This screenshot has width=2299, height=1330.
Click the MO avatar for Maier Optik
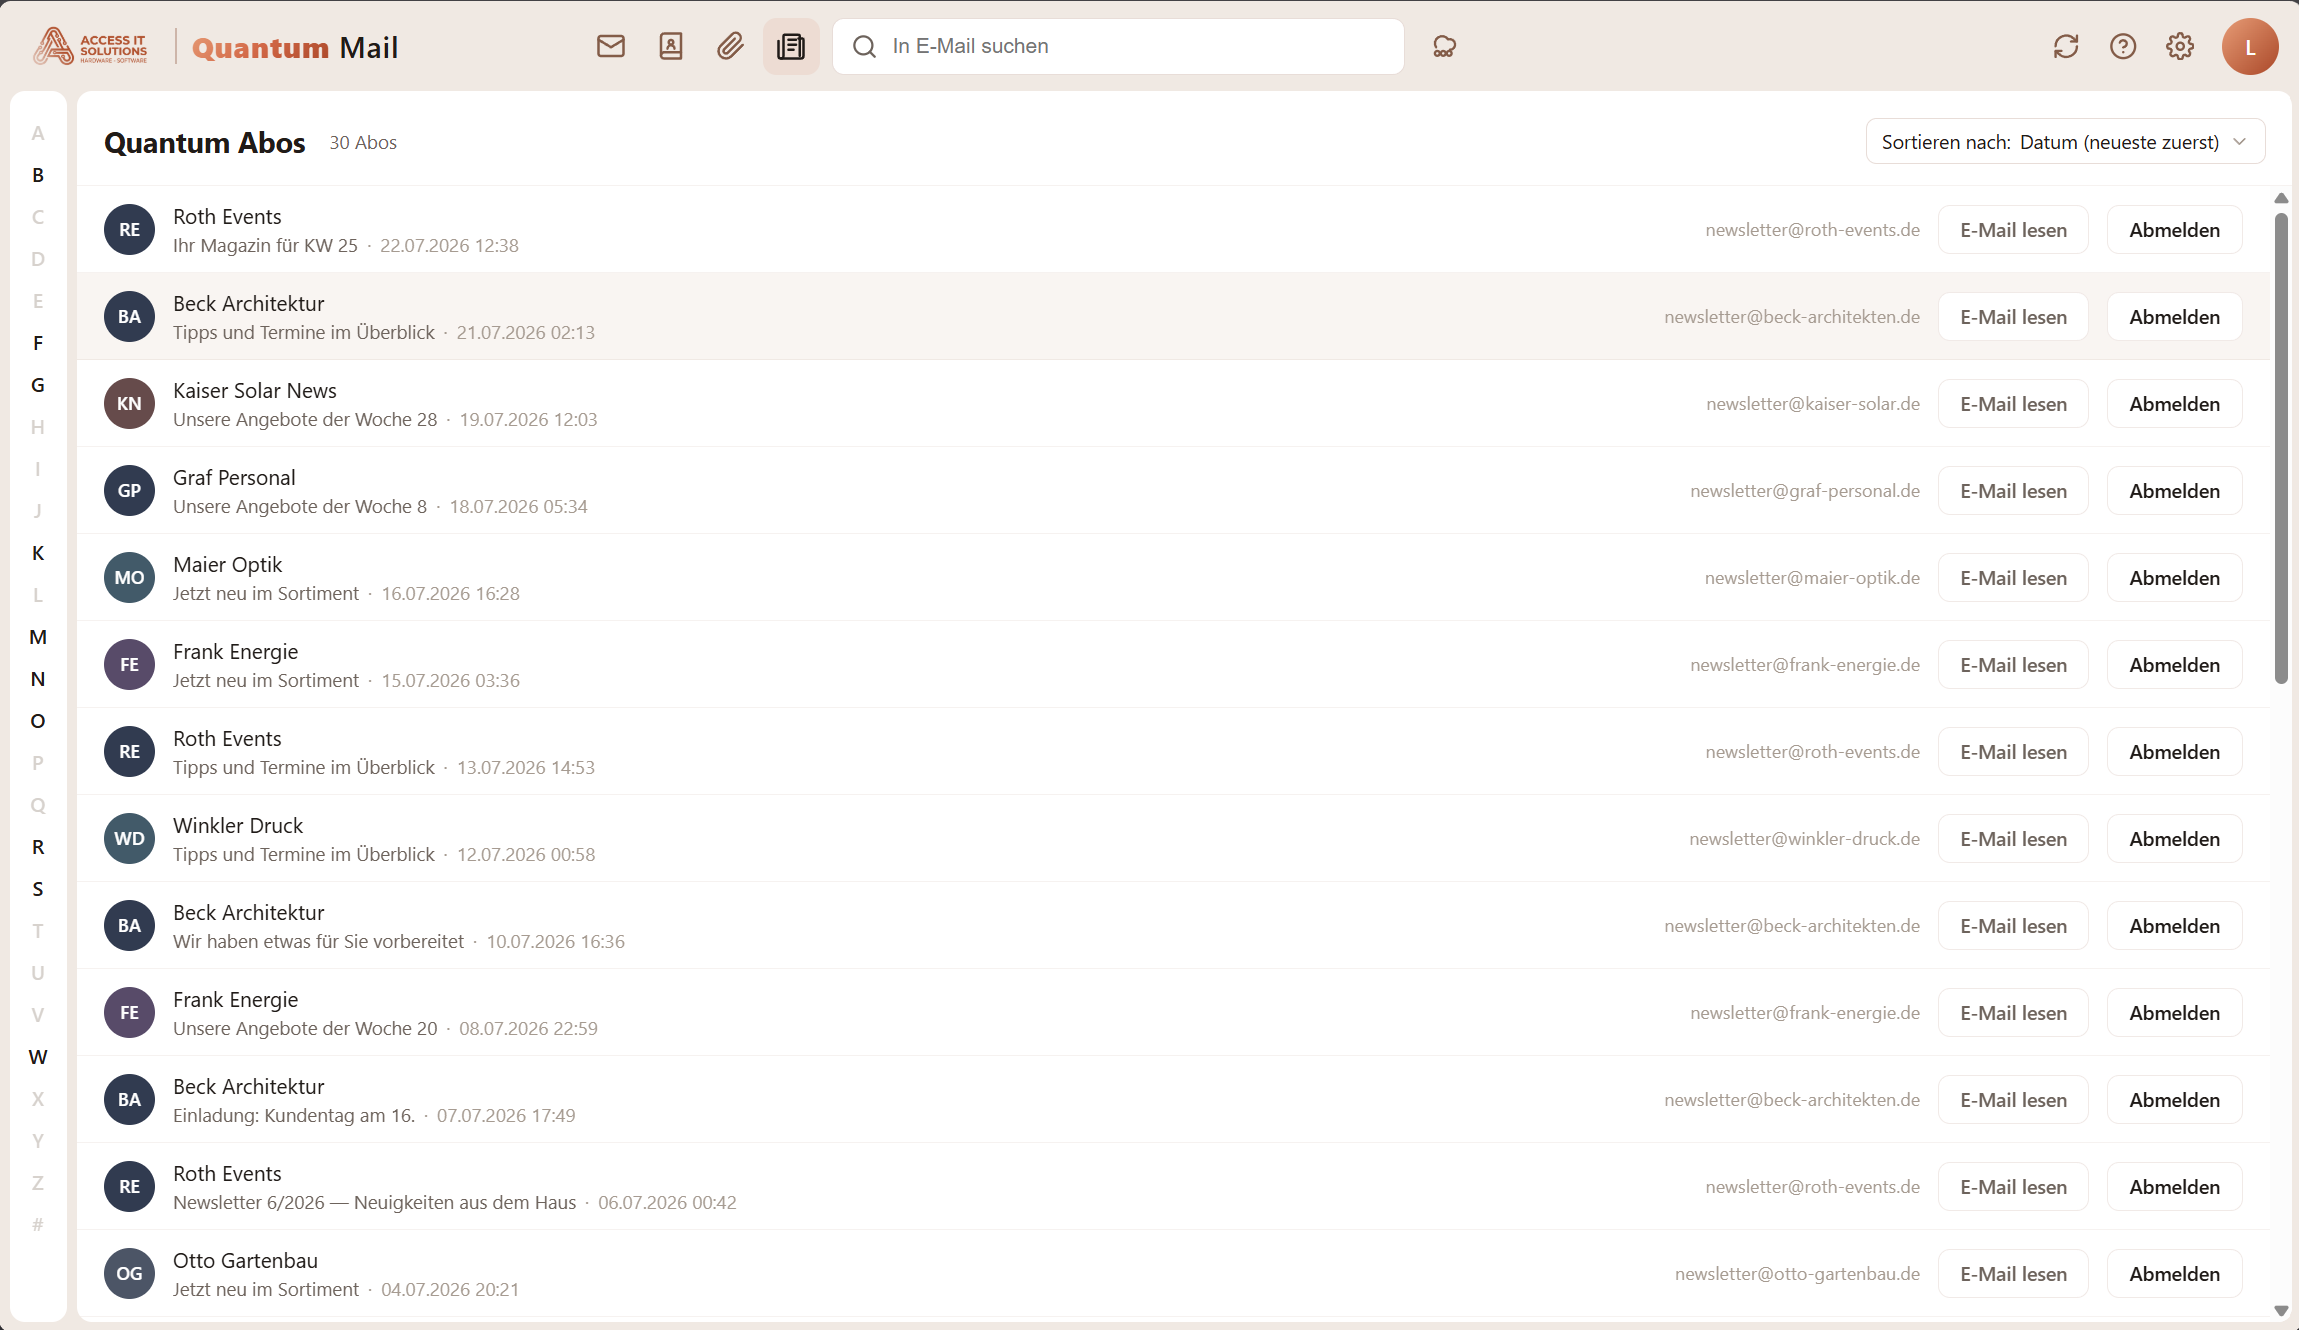tap(129, 578)
